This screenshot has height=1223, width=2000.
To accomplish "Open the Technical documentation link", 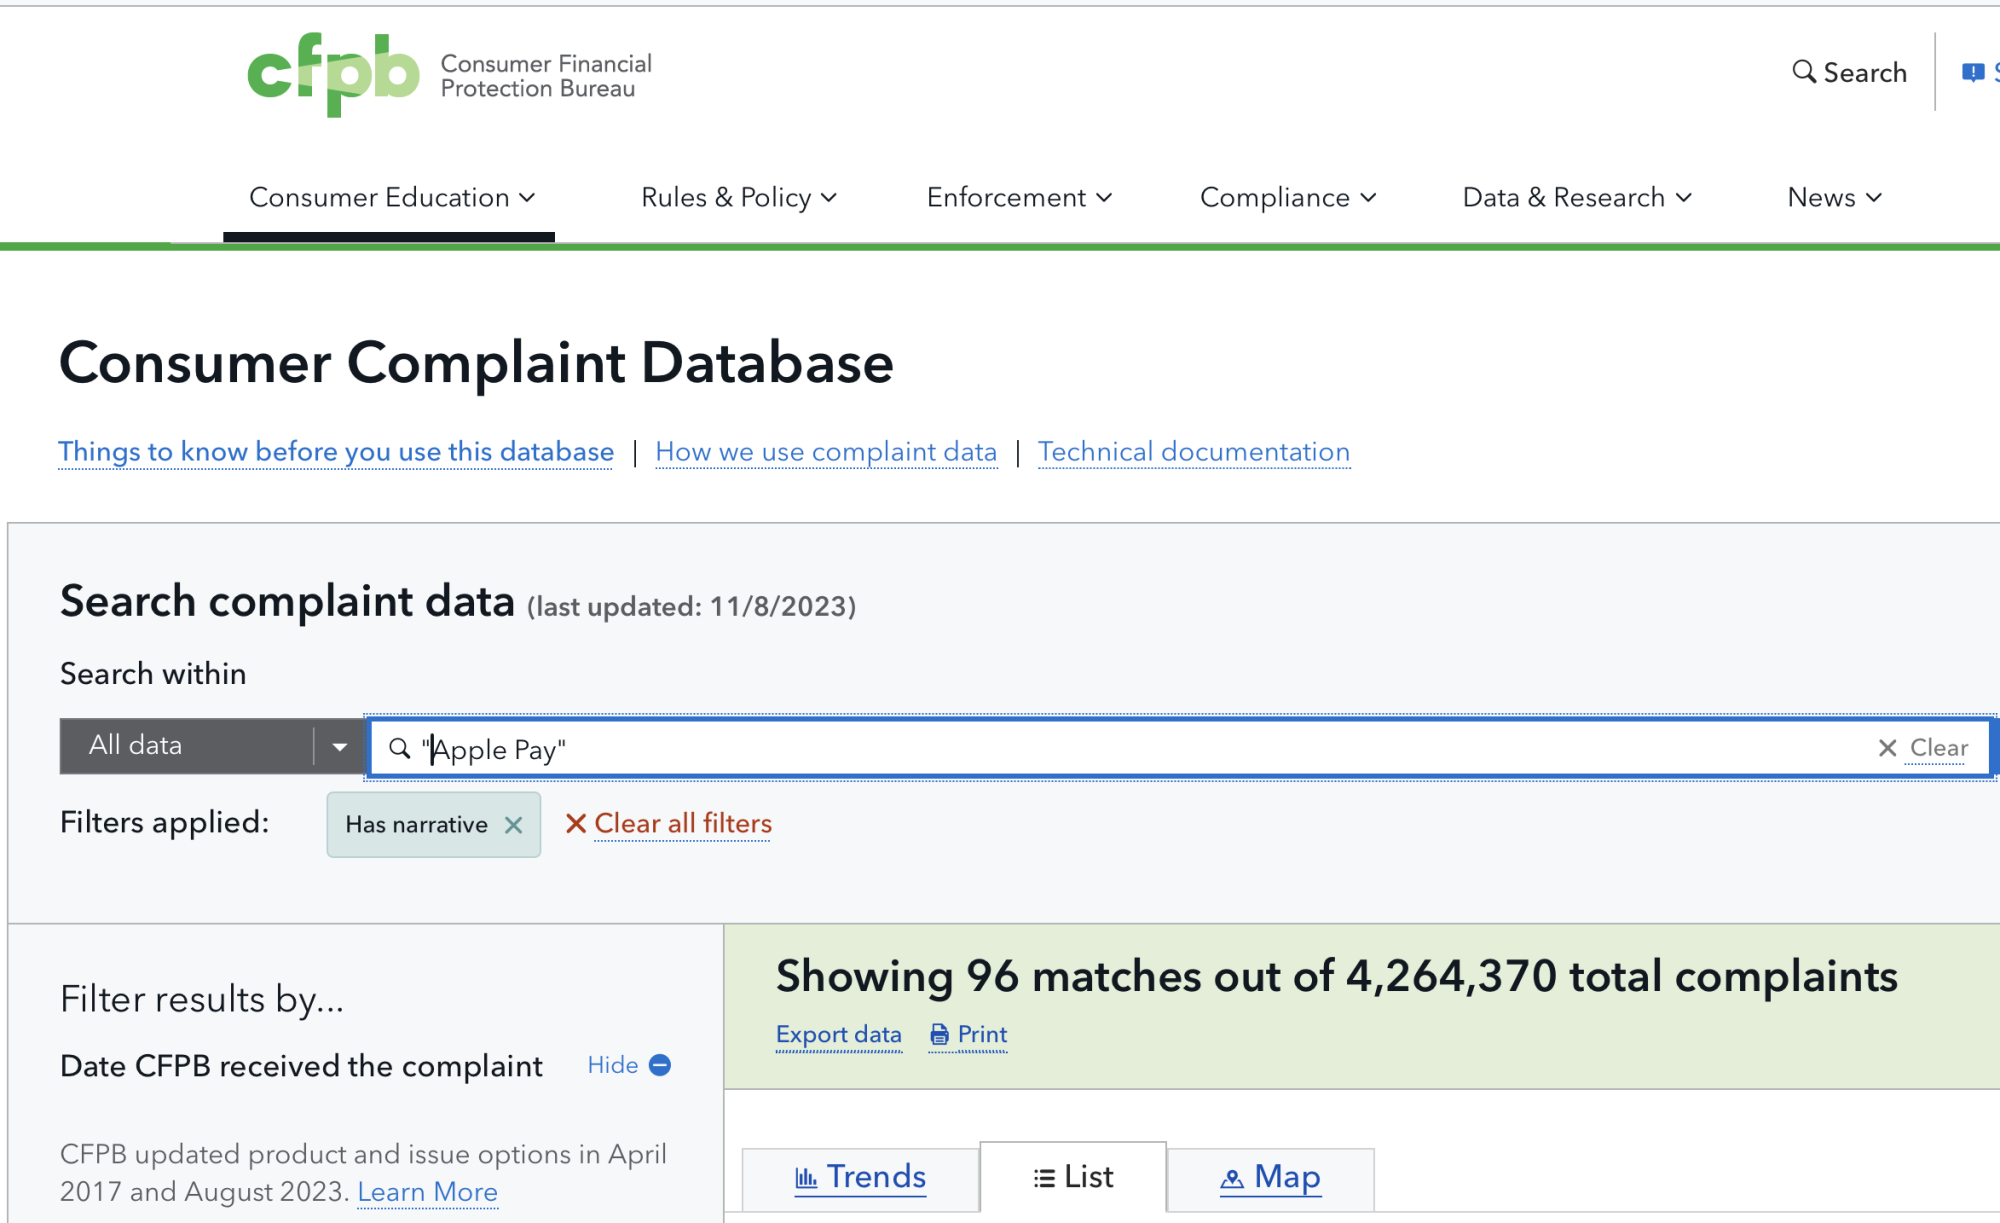I will click(x=1193, y=452).
